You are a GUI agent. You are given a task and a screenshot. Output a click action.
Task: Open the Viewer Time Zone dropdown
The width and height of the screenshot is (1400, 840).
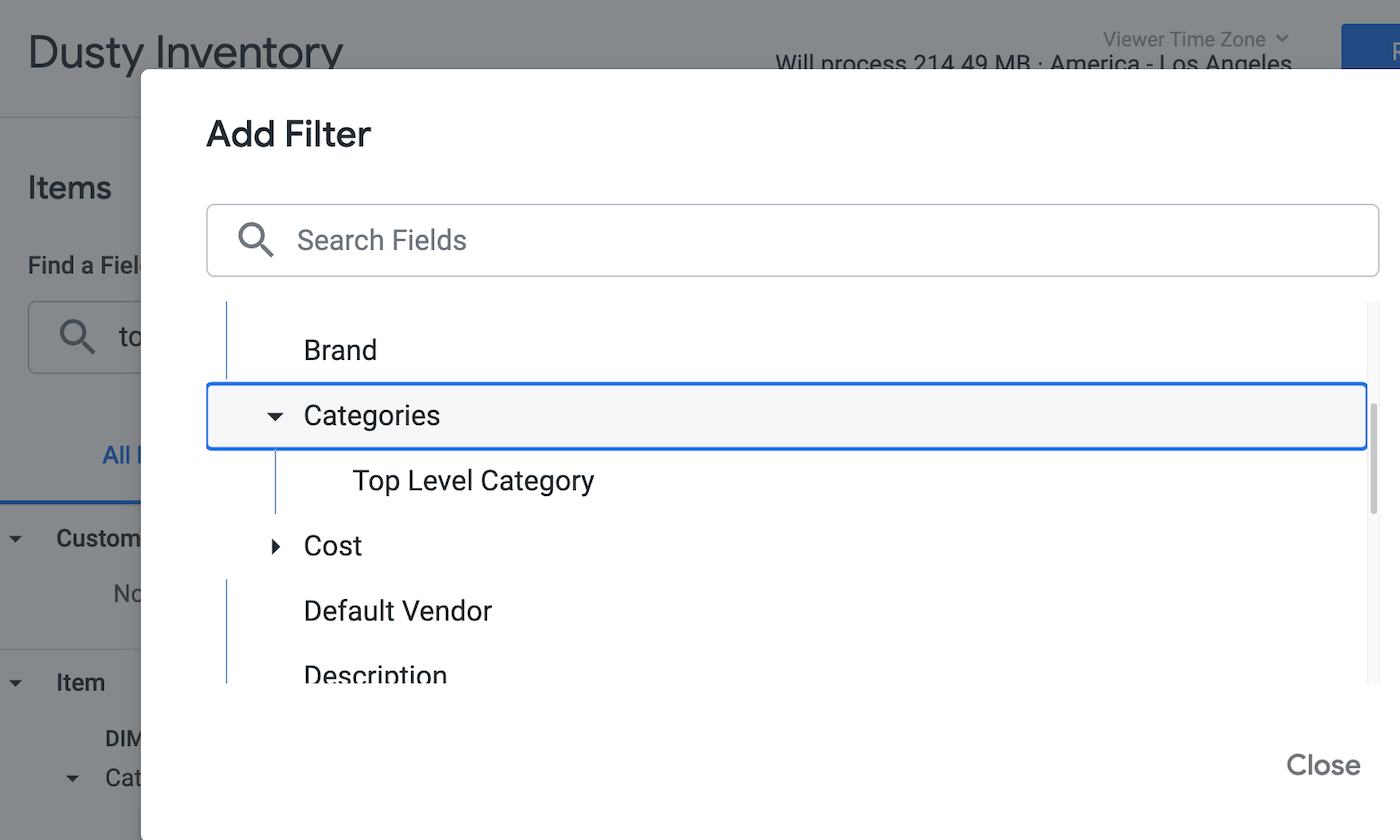1196,39
